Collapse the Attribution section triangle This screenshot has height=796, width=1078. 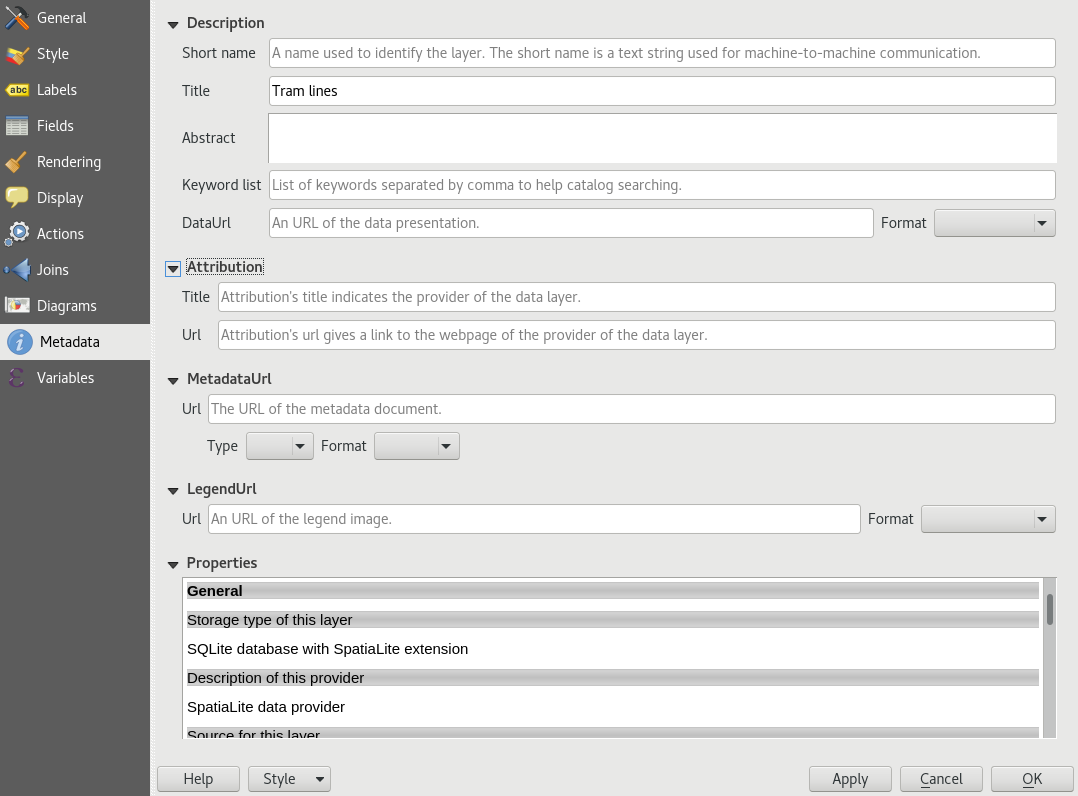(x=173, y=269)
